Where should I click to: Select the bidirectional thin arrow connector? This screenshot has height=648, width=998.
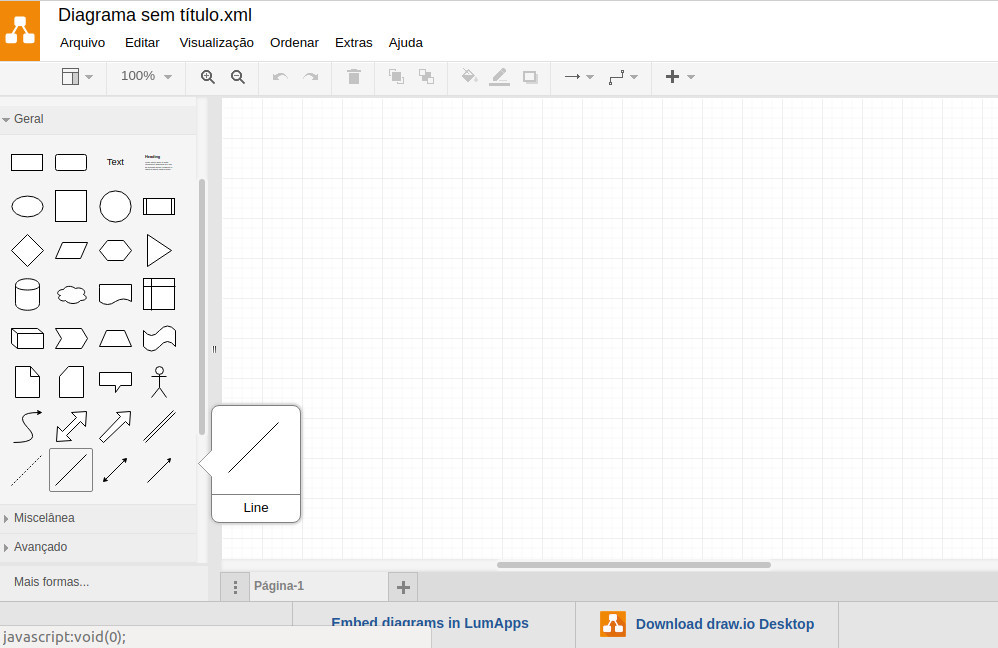(x=115, y=470)
